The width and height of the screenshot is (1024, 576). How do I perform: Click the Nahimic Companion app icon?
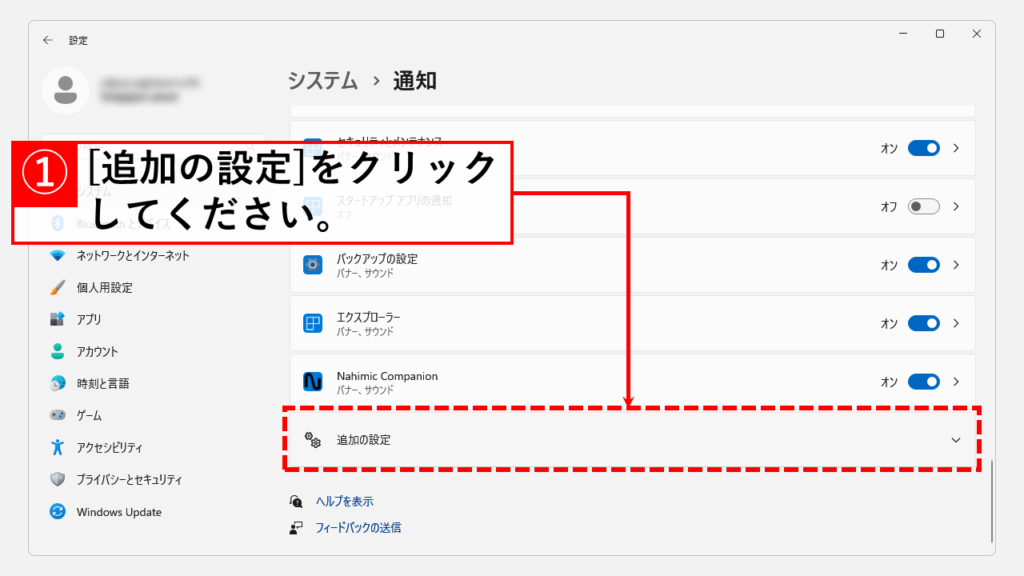click(x=313, y=382)
